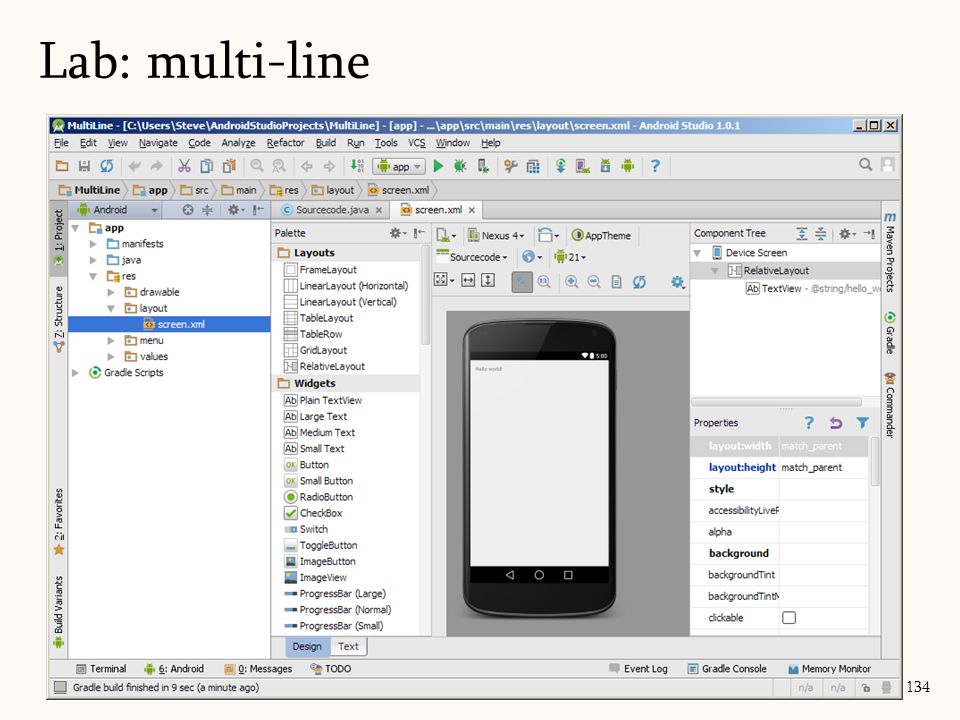Click the Properties restore default arrow icon
This screenshot has height=720, width=960.
[836, 422]
